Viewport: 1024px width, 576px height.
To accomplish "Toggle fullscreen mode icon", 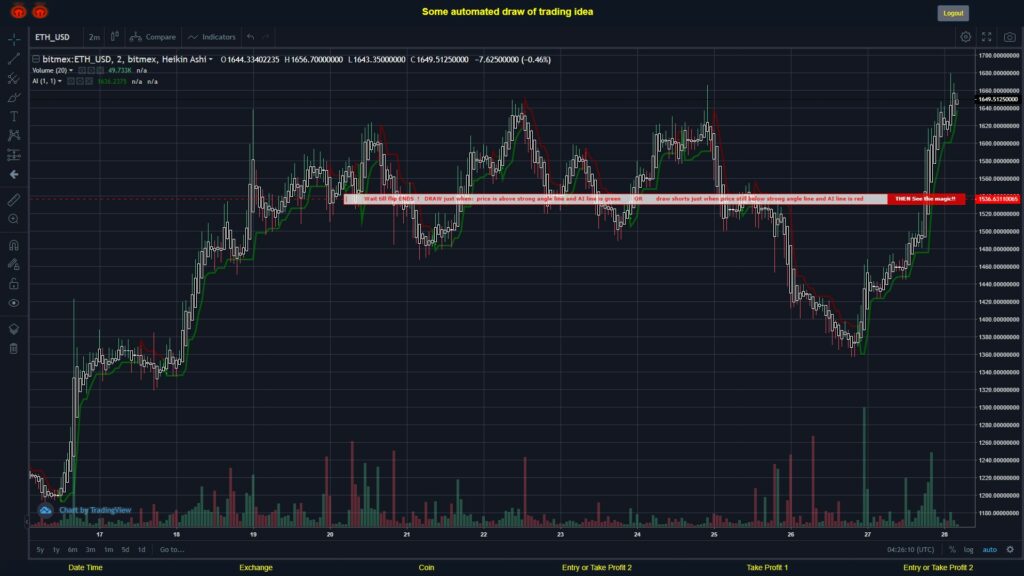I will (987, 37).
